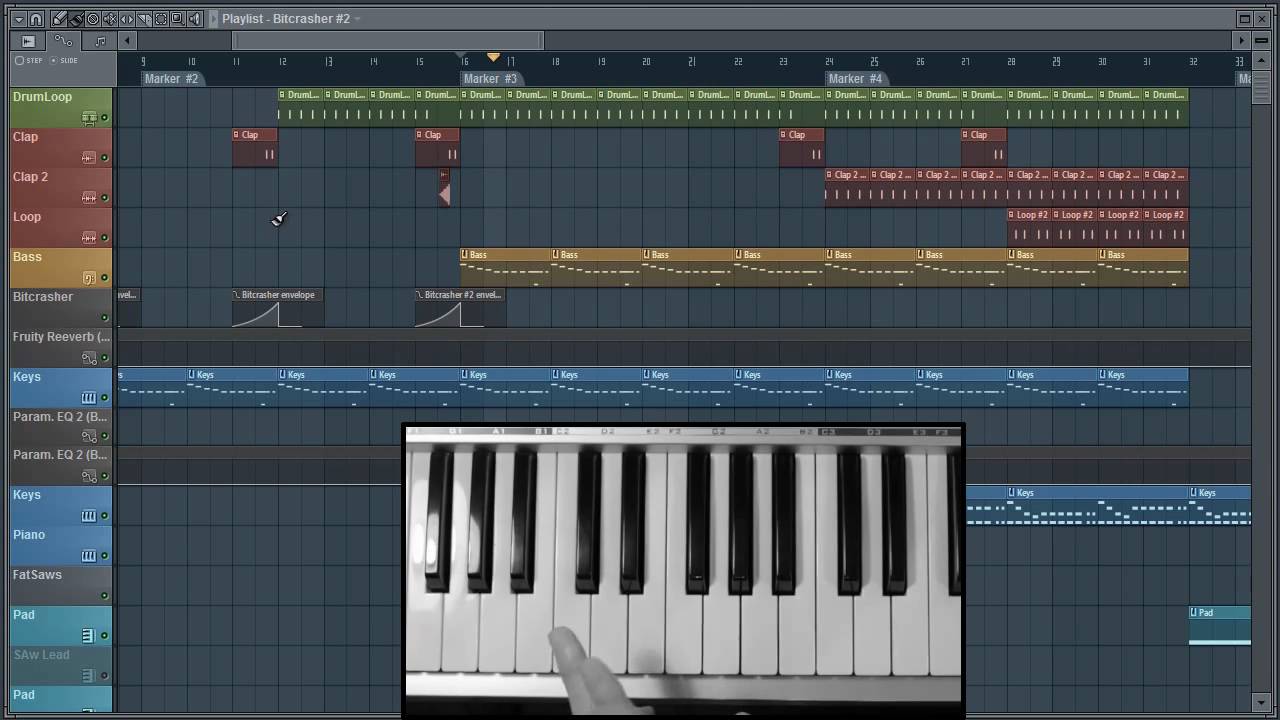Click the horizontal timeline scrollbar thumb
This screenshot has width=1280, height=720.
pyautogui.click(x=388, y=41)
